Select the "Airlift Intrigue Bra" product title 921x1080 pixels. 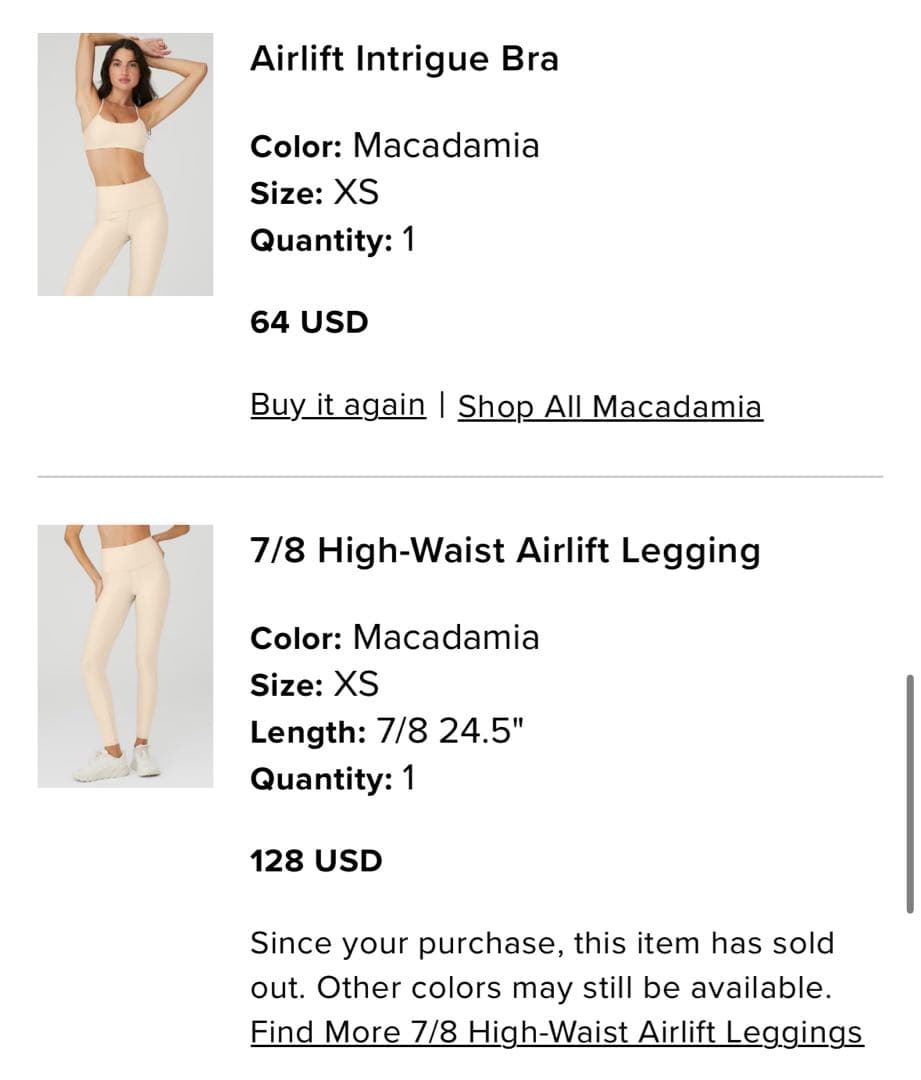tap(404, 59)
